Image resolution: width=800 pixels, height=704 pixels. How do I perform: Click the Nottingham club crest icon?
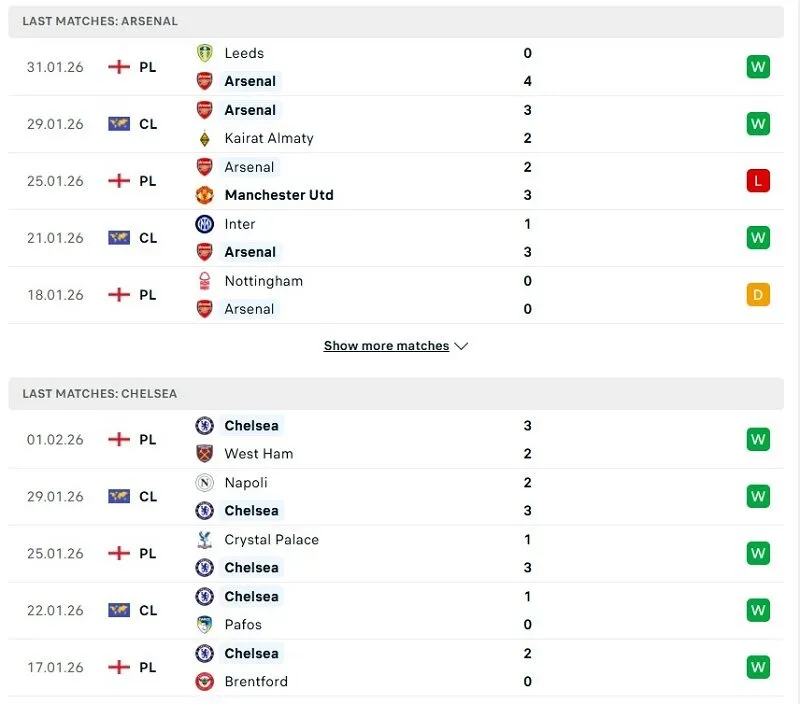pyautogui.click(x=204, y=281)
